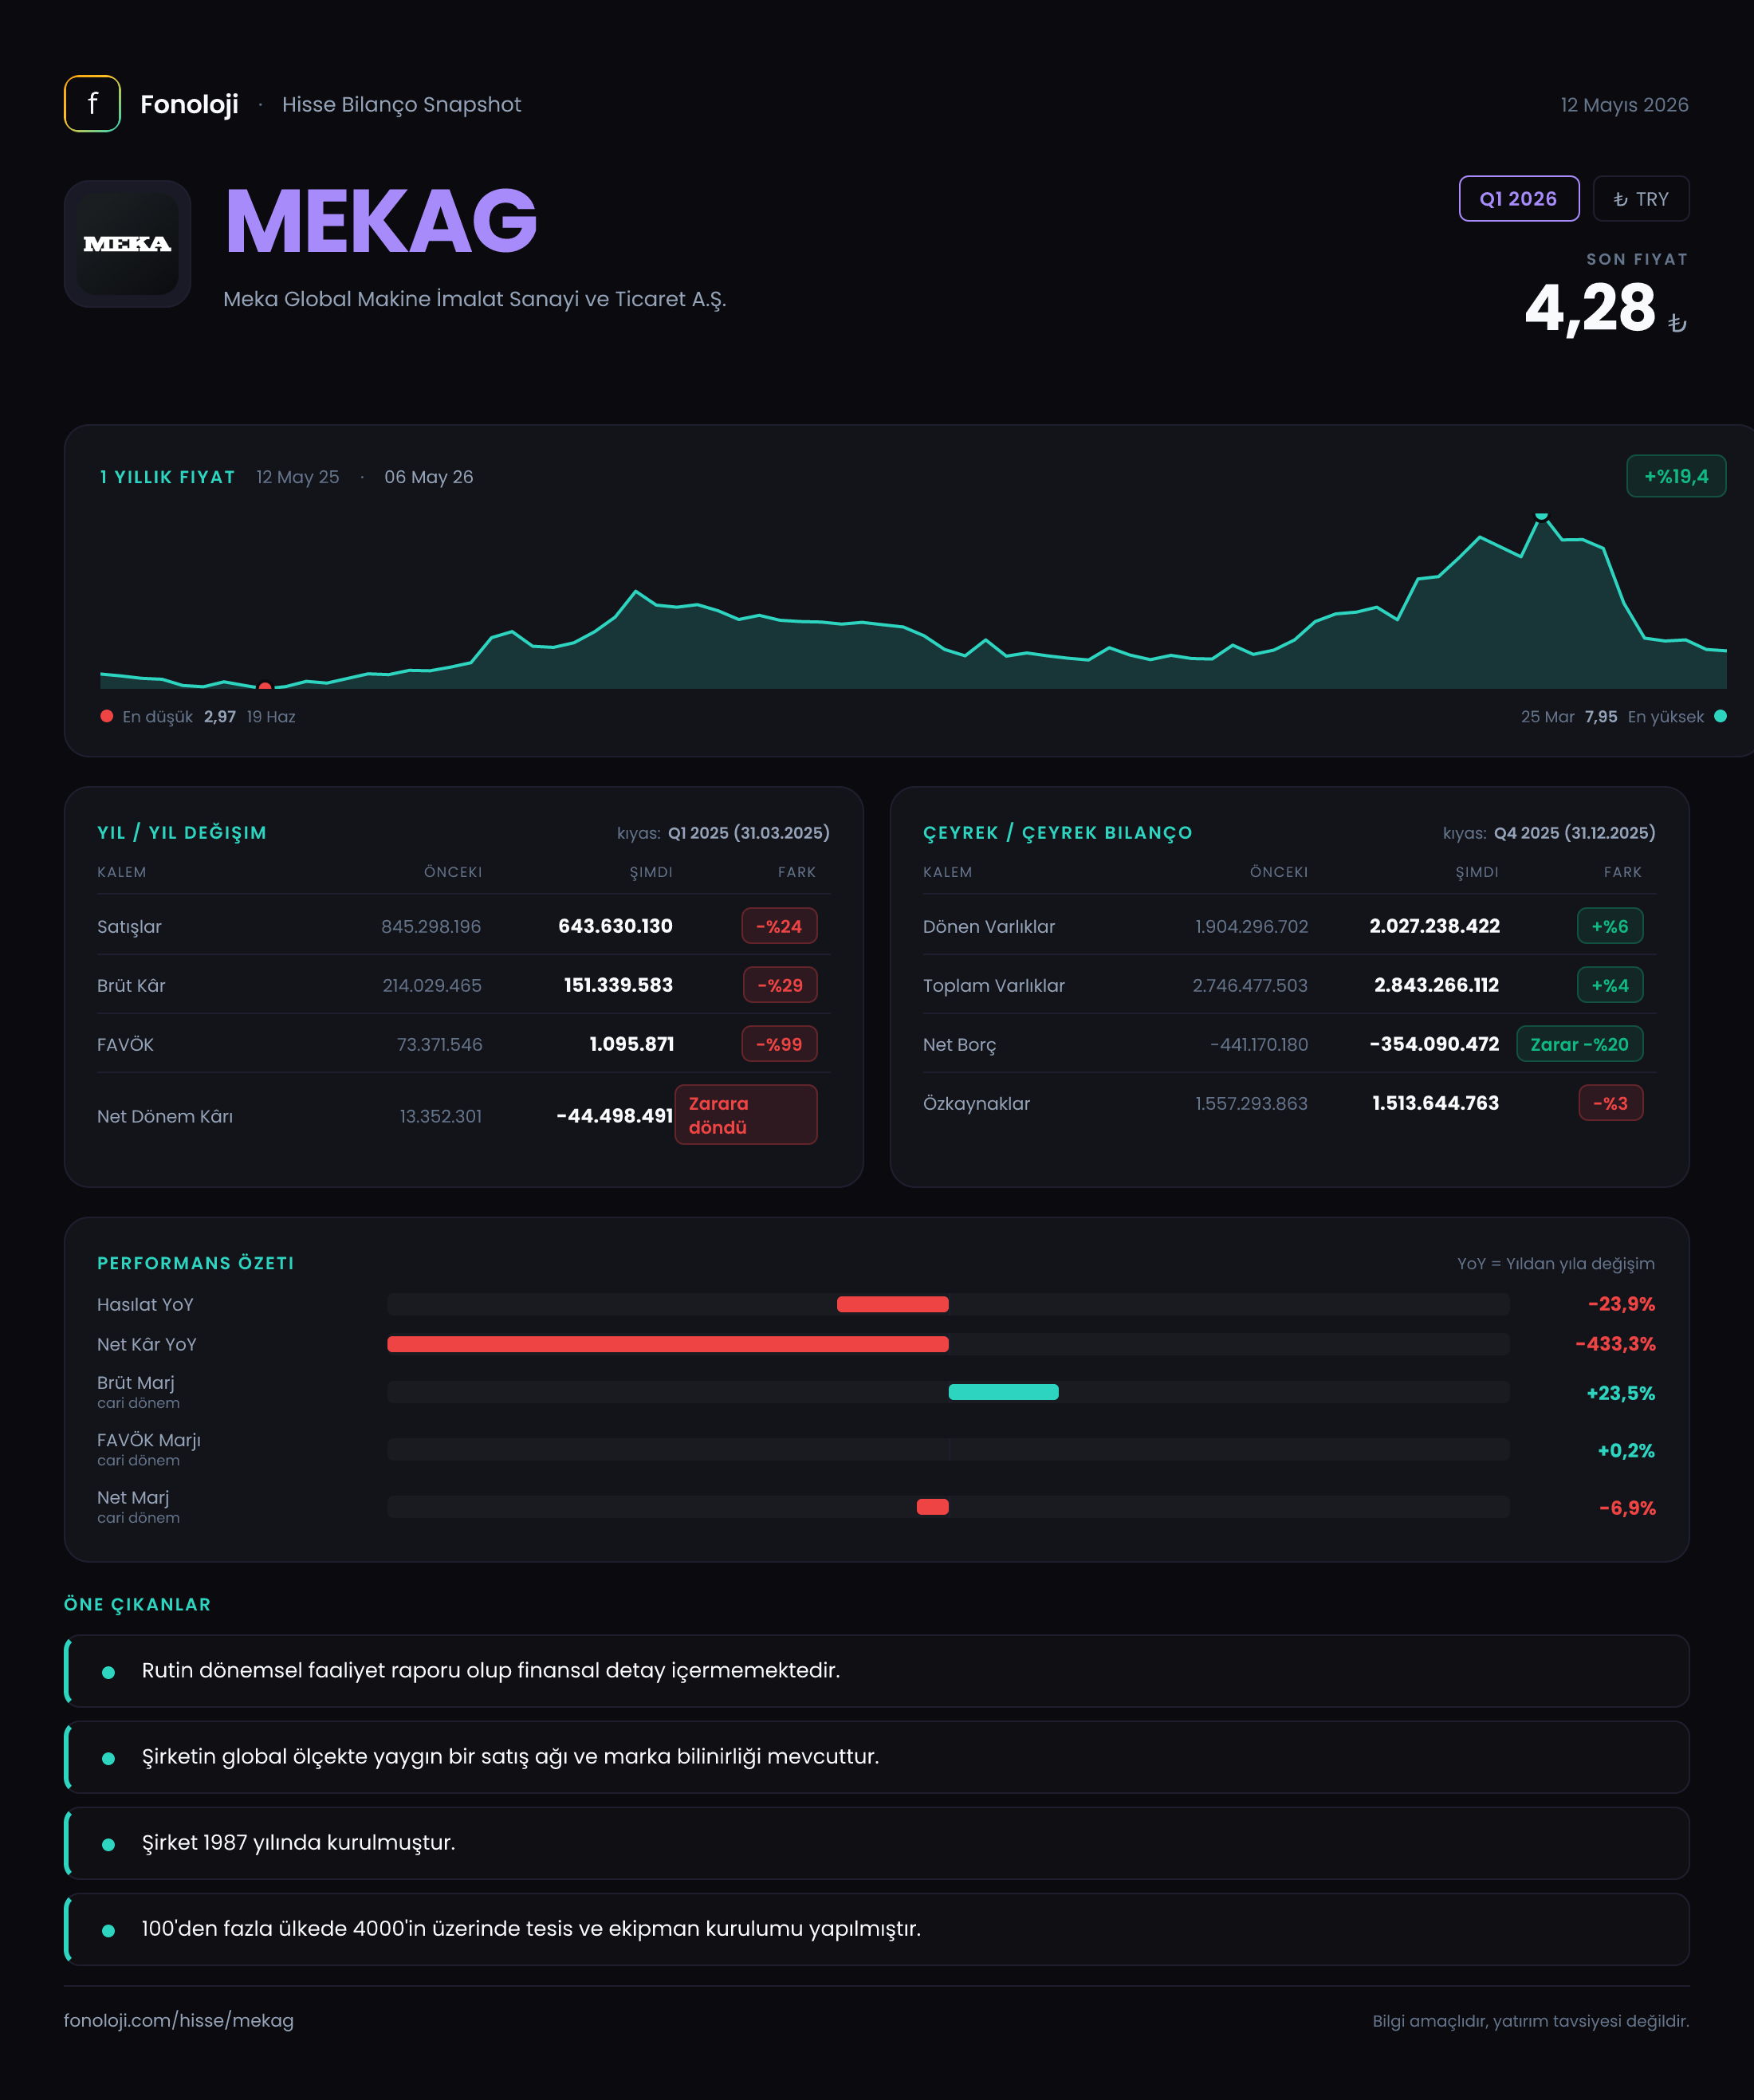Click highlight about global satış ağı
This screenshot has width=1754, height=2100.
pyautogui.click(x=877, y=1757)
